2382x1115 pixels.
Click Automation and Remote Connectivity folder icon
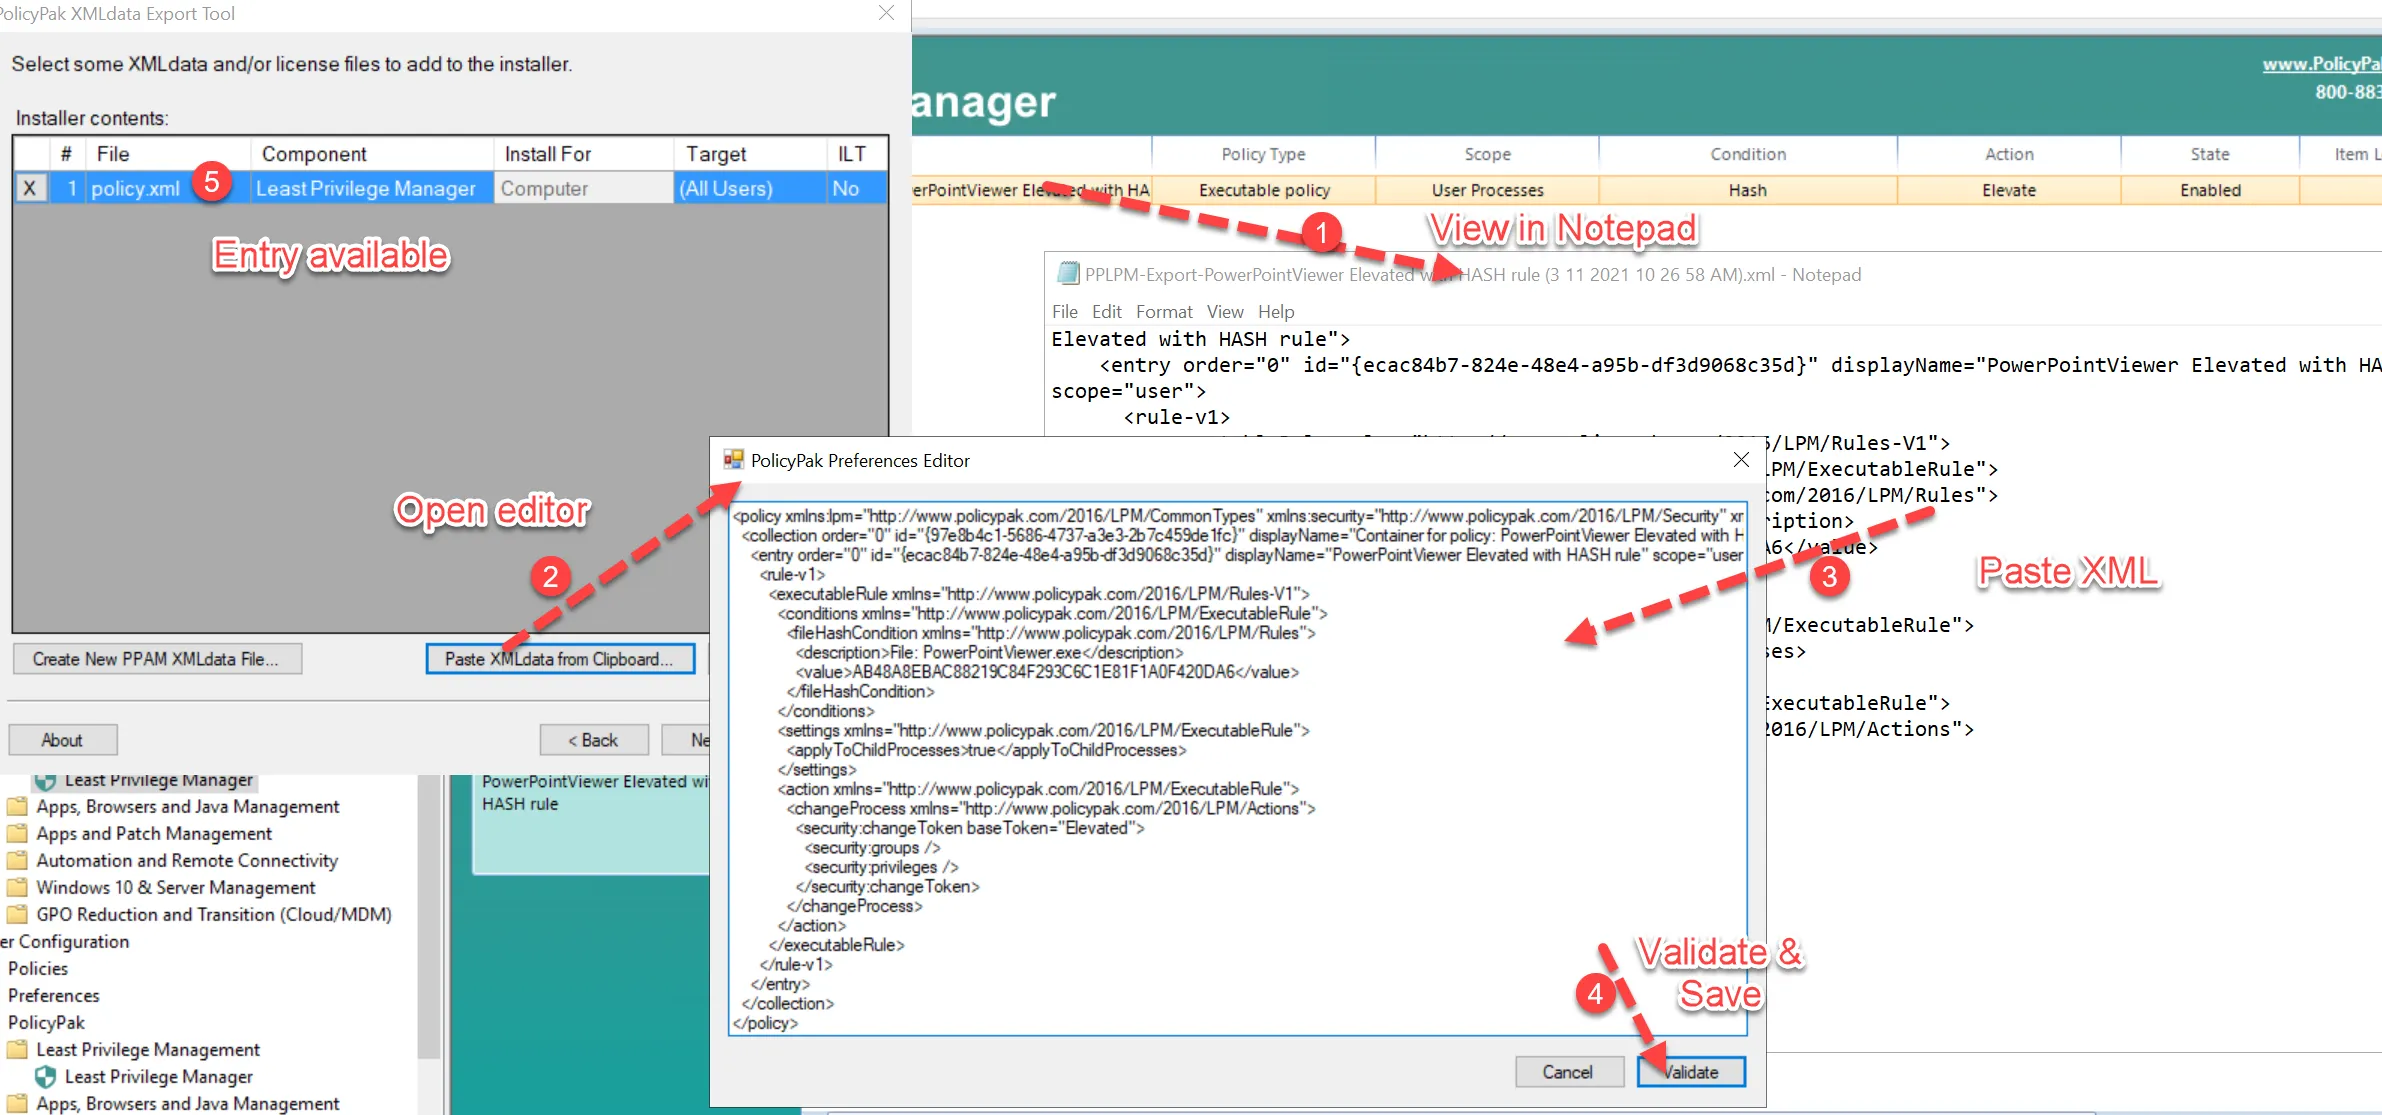coord(17,860)
